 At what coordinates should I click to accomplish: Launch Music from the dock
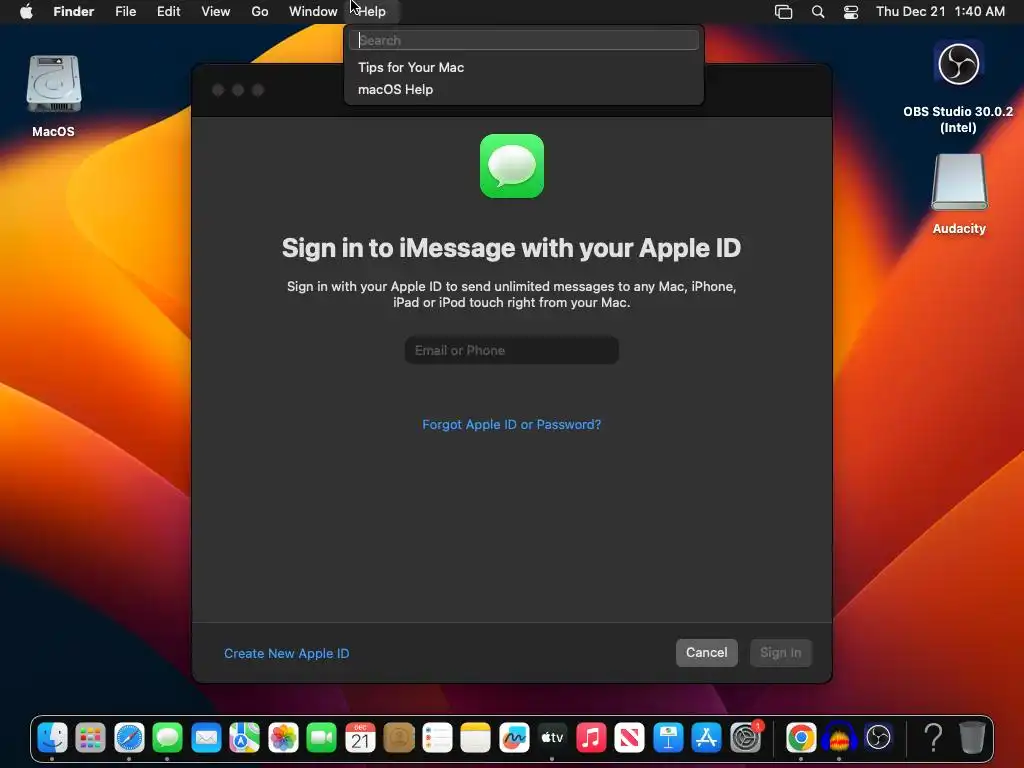[x=591, y=738]
